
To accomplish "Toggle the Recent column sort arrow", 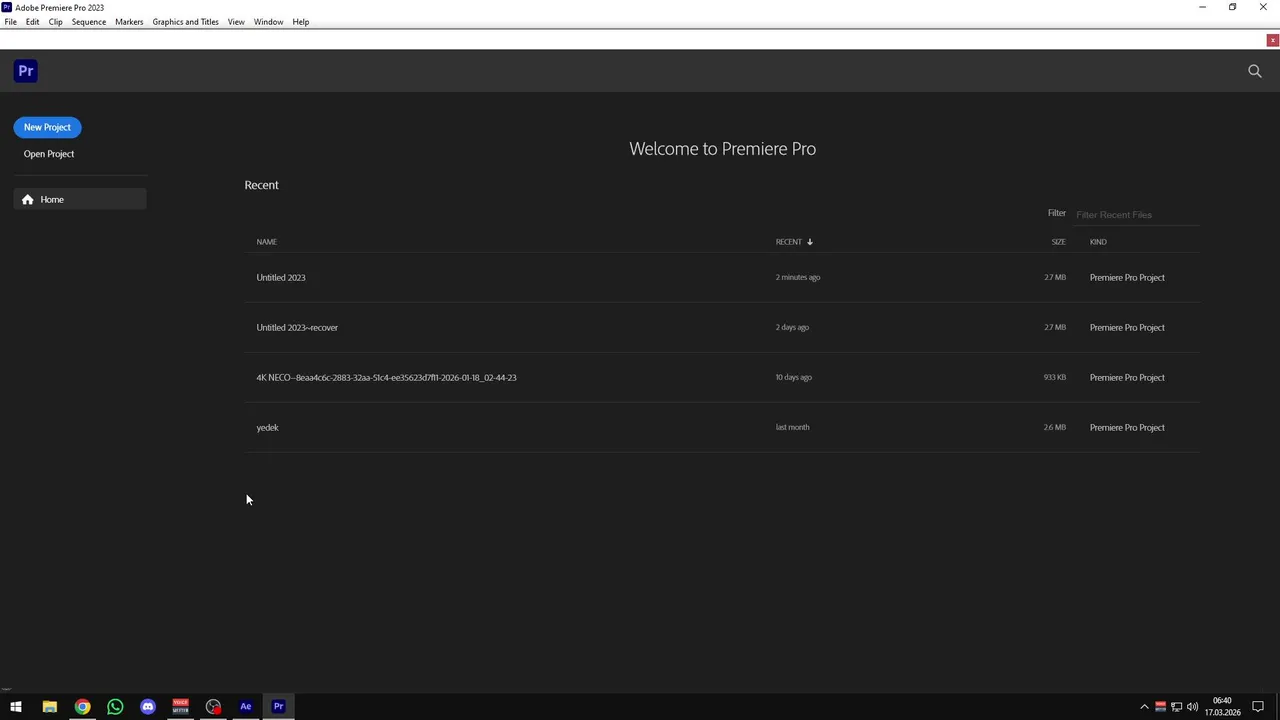I will click(810, 242).
